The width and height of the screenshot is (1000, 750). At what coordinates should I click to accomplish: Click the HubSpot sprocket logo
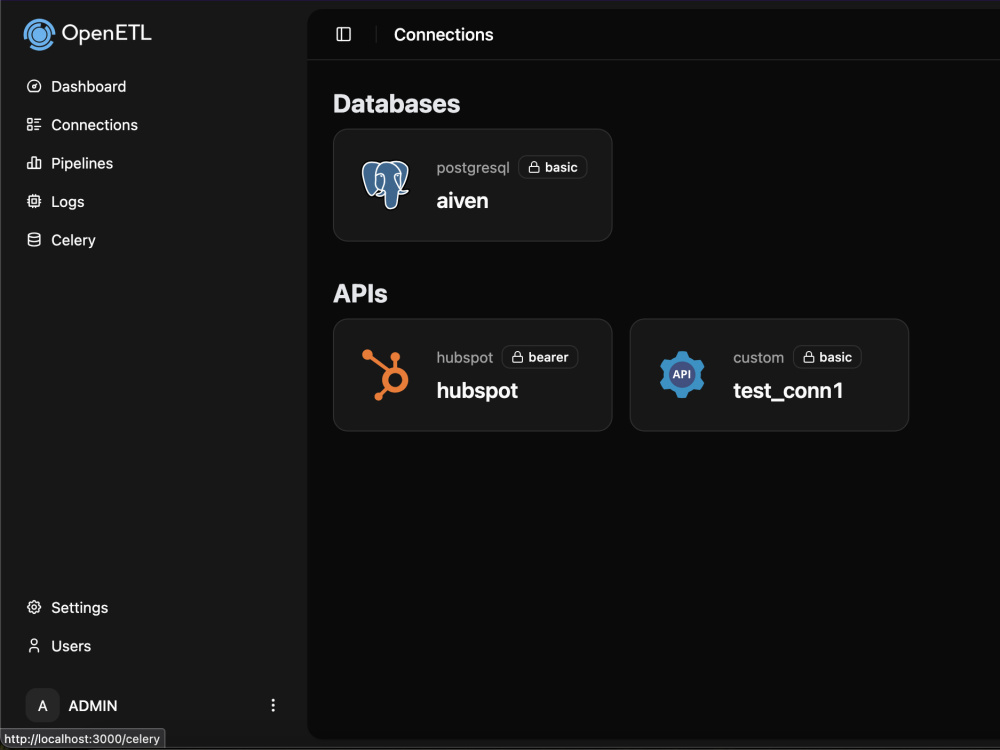coord(385,375)
